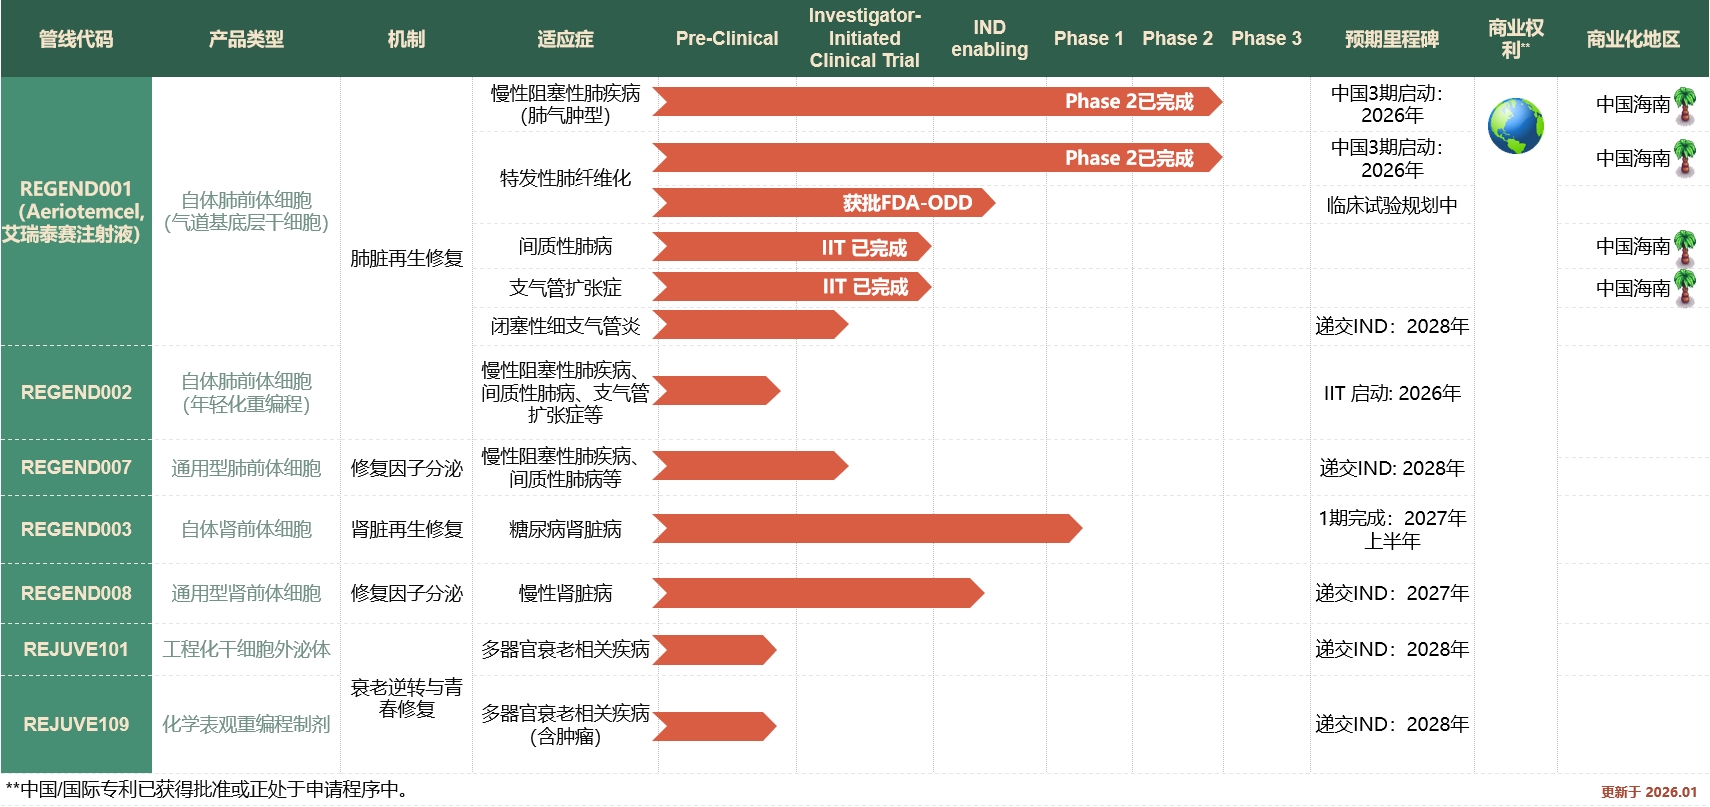Click the palm tree beside the IPF Phase 2 bar
Screen dimensions: 1710x807
[1685, 158]
